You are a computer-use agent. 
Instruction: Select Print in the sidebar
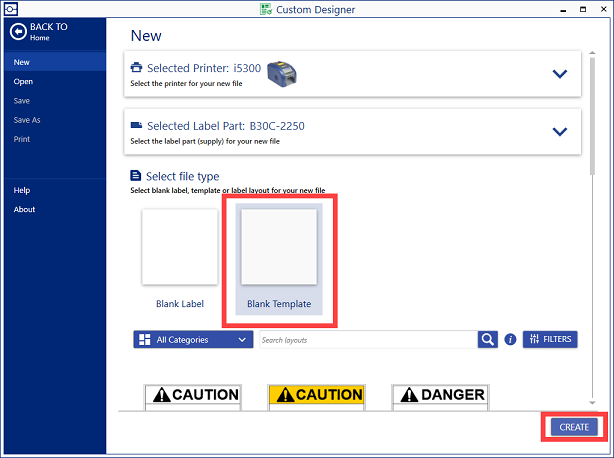22,139
